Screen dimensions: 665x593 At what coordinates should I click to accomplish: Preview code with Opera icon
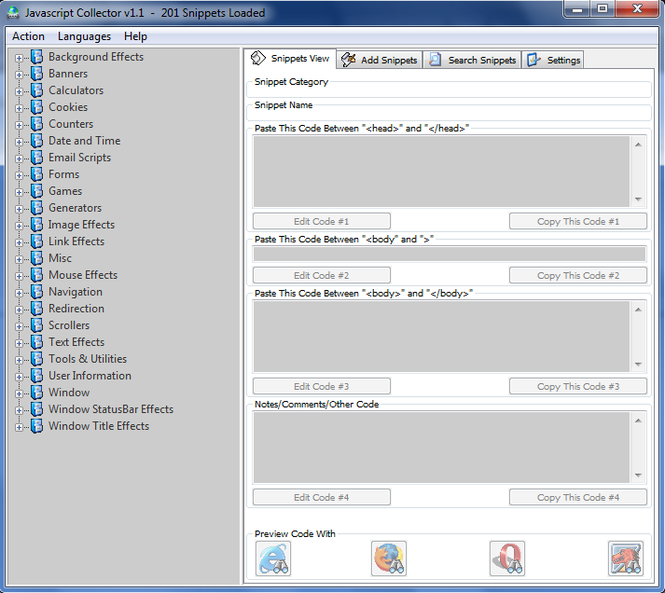coord(507,558)
